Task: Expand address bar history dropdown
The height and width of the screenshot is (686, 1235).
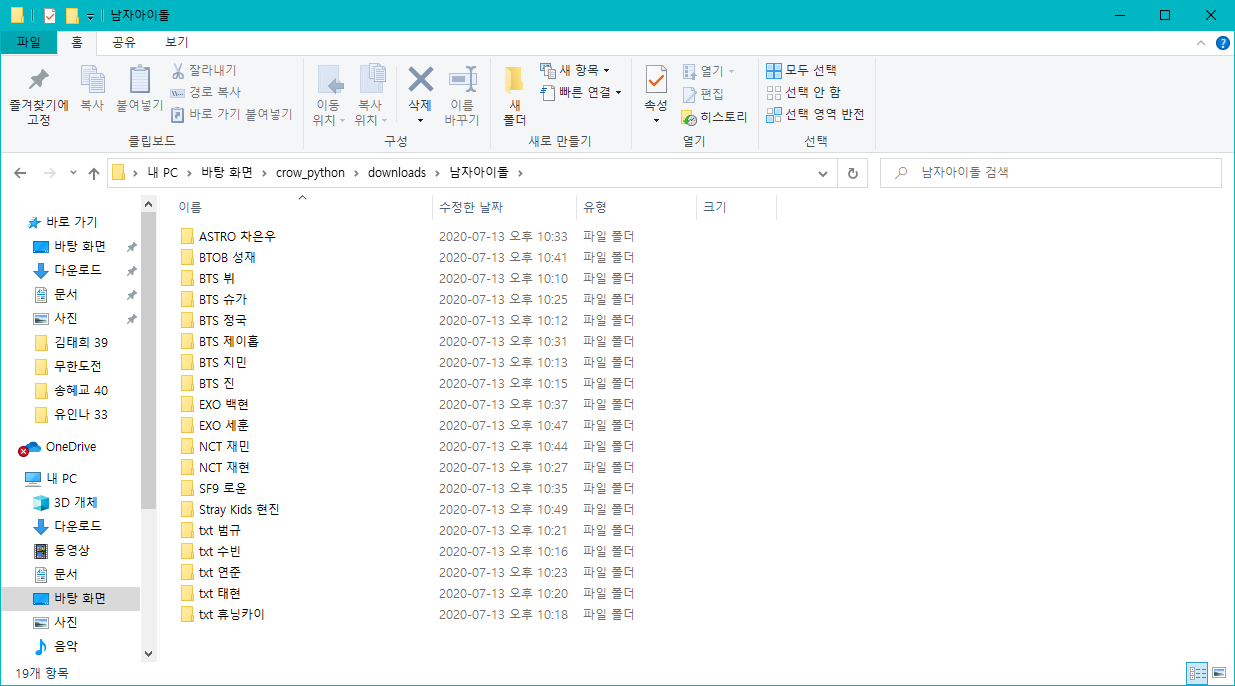Action: point(823,173)
